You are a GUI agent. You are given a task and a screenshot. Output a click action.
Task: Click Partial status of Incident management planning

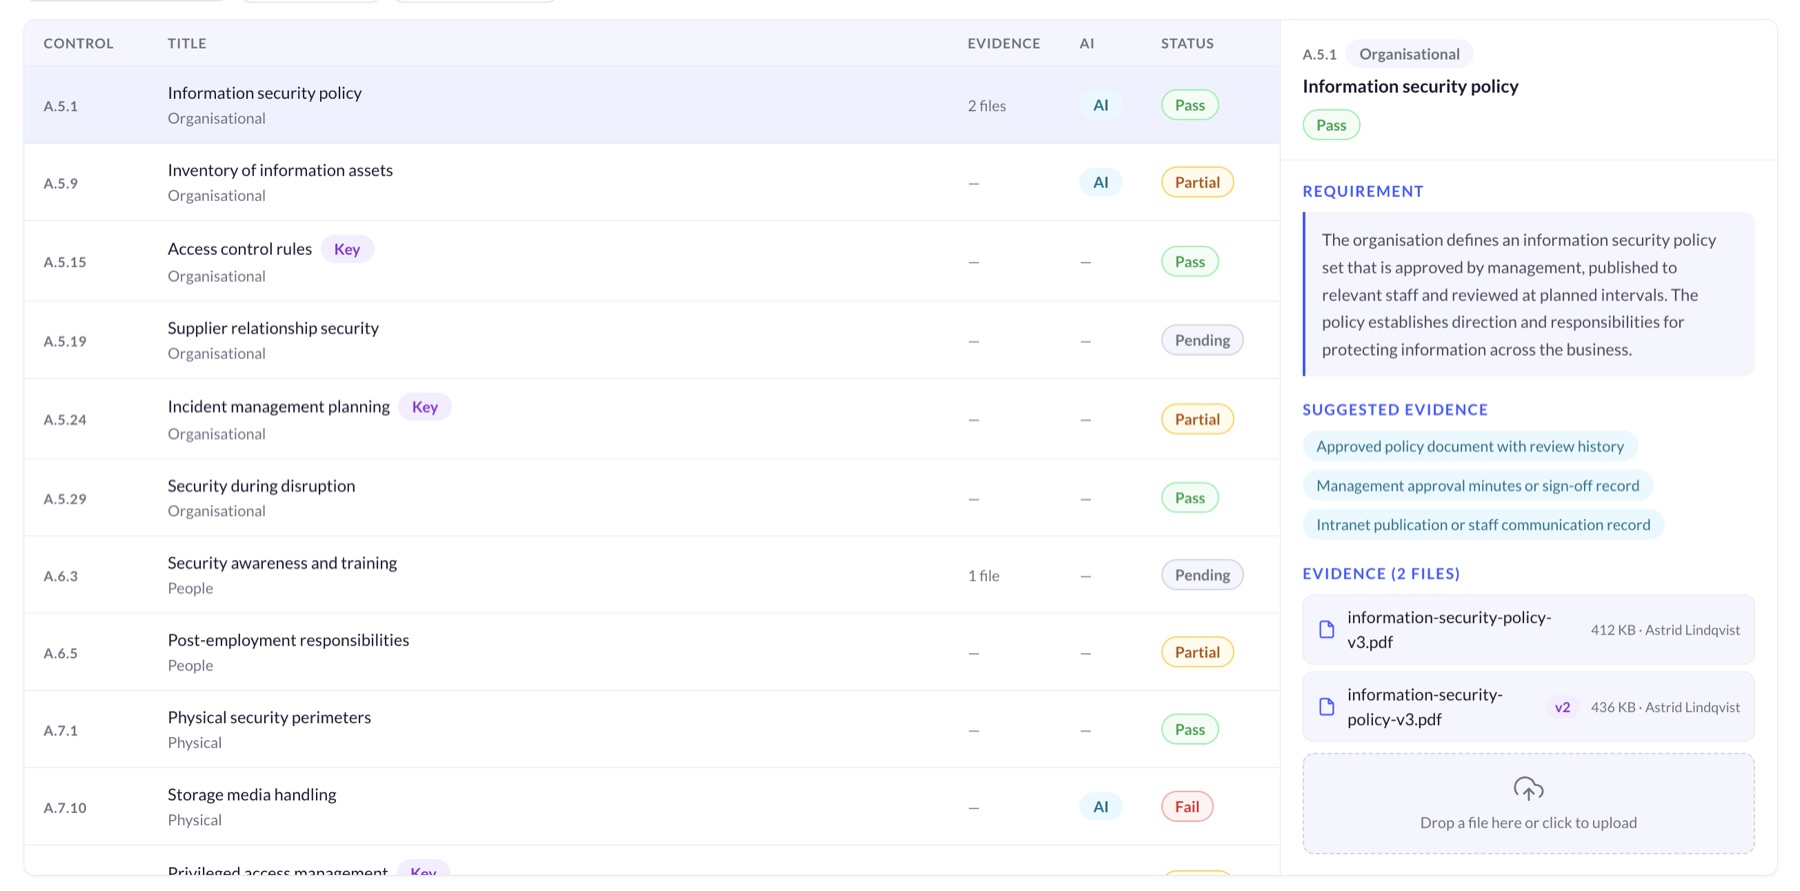pyautogui.click(x=1197, y=419)
